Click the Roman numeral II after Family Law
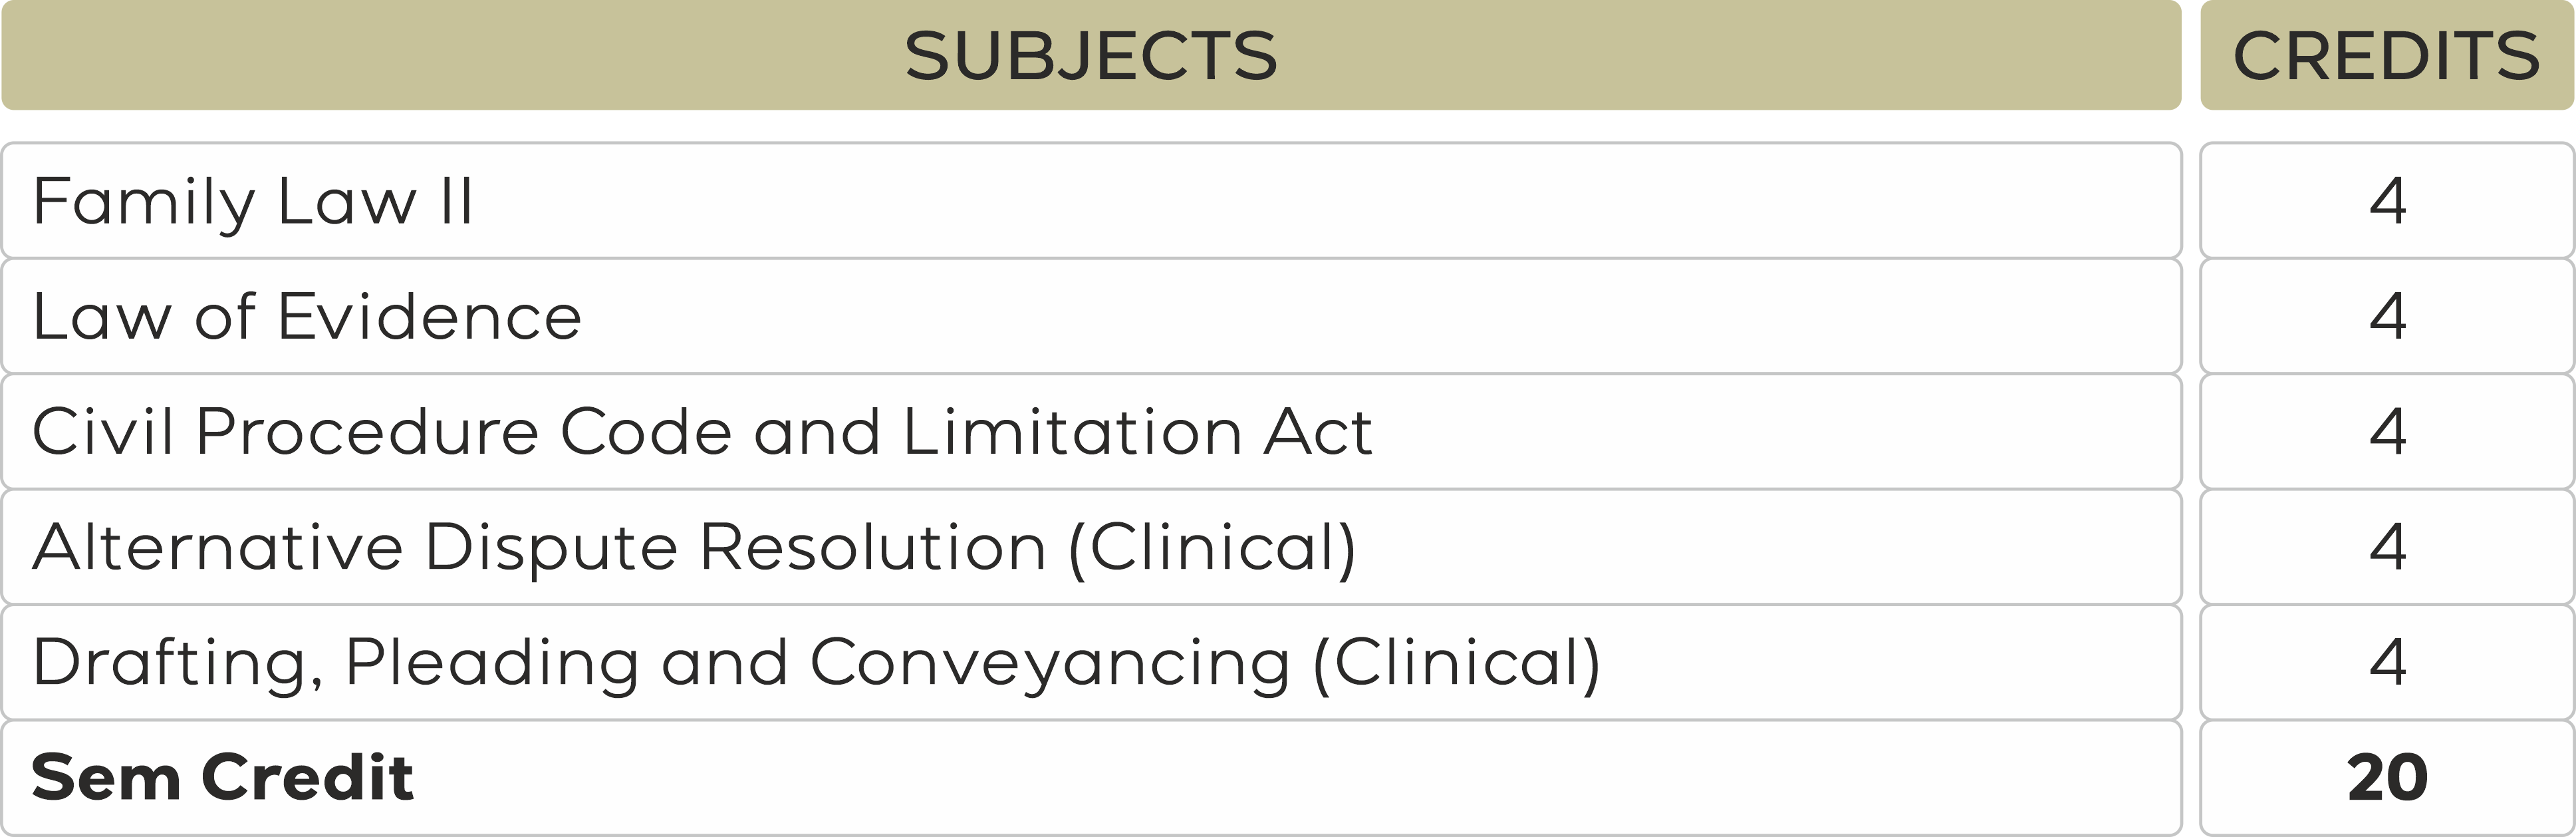This screenshot has width=2576, height=837. click(x=456, y=201)
